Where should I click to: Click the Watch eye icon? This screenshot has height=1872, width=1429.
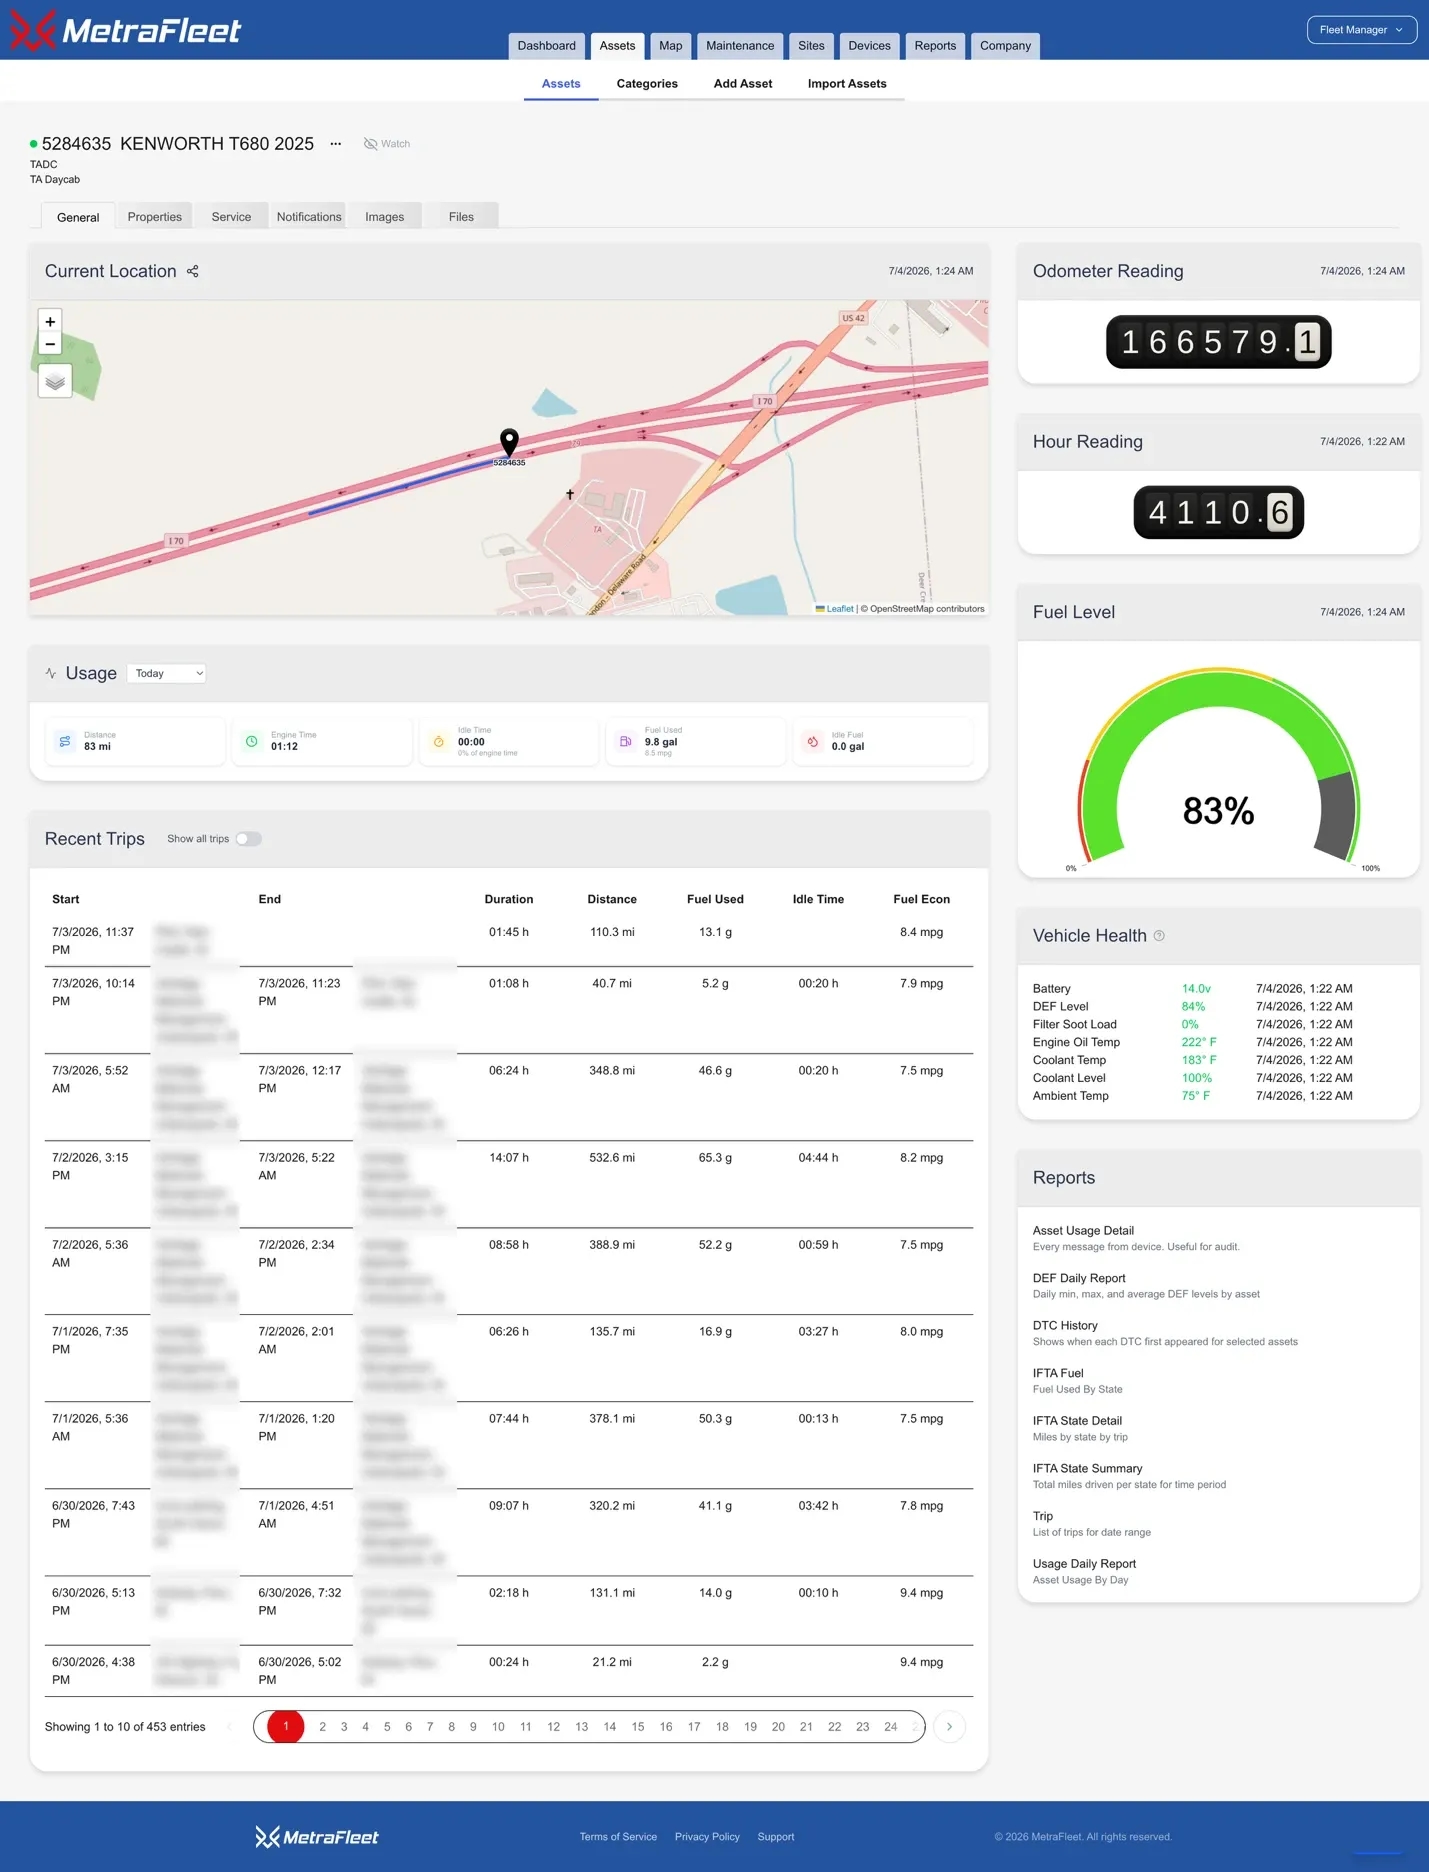pyautogui.click(x=370, y=144)
